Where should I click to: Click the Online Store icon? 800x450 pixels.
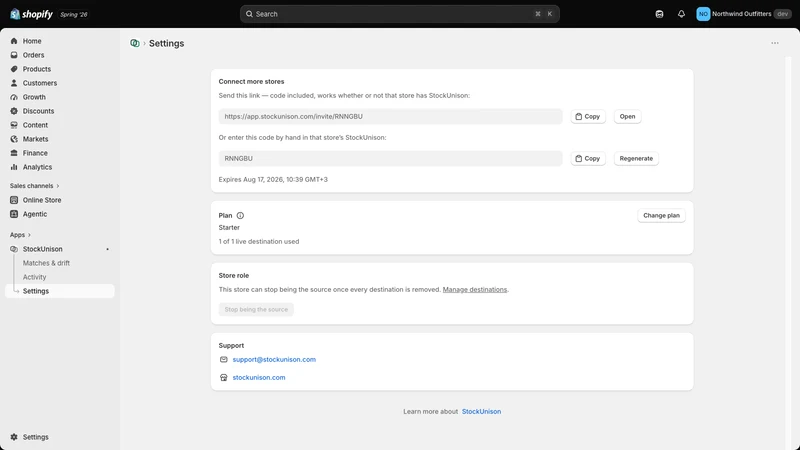click(x=14, y=200)
